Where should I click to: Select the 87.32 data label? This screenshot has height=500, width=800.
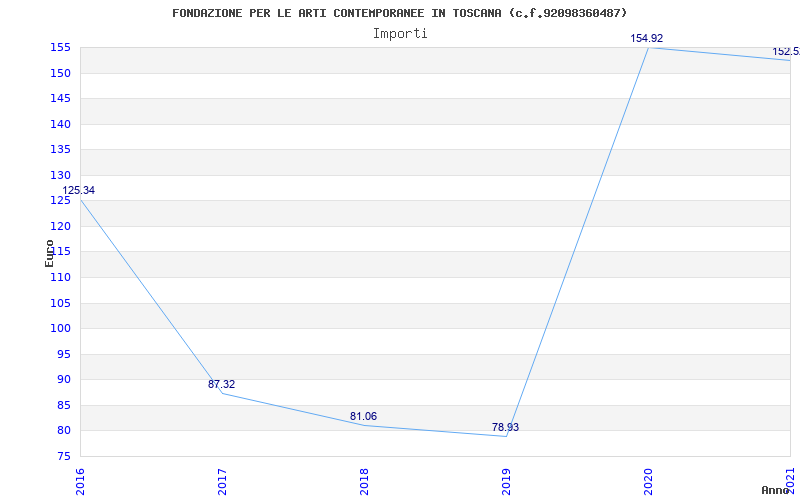[x=221, y=385]
